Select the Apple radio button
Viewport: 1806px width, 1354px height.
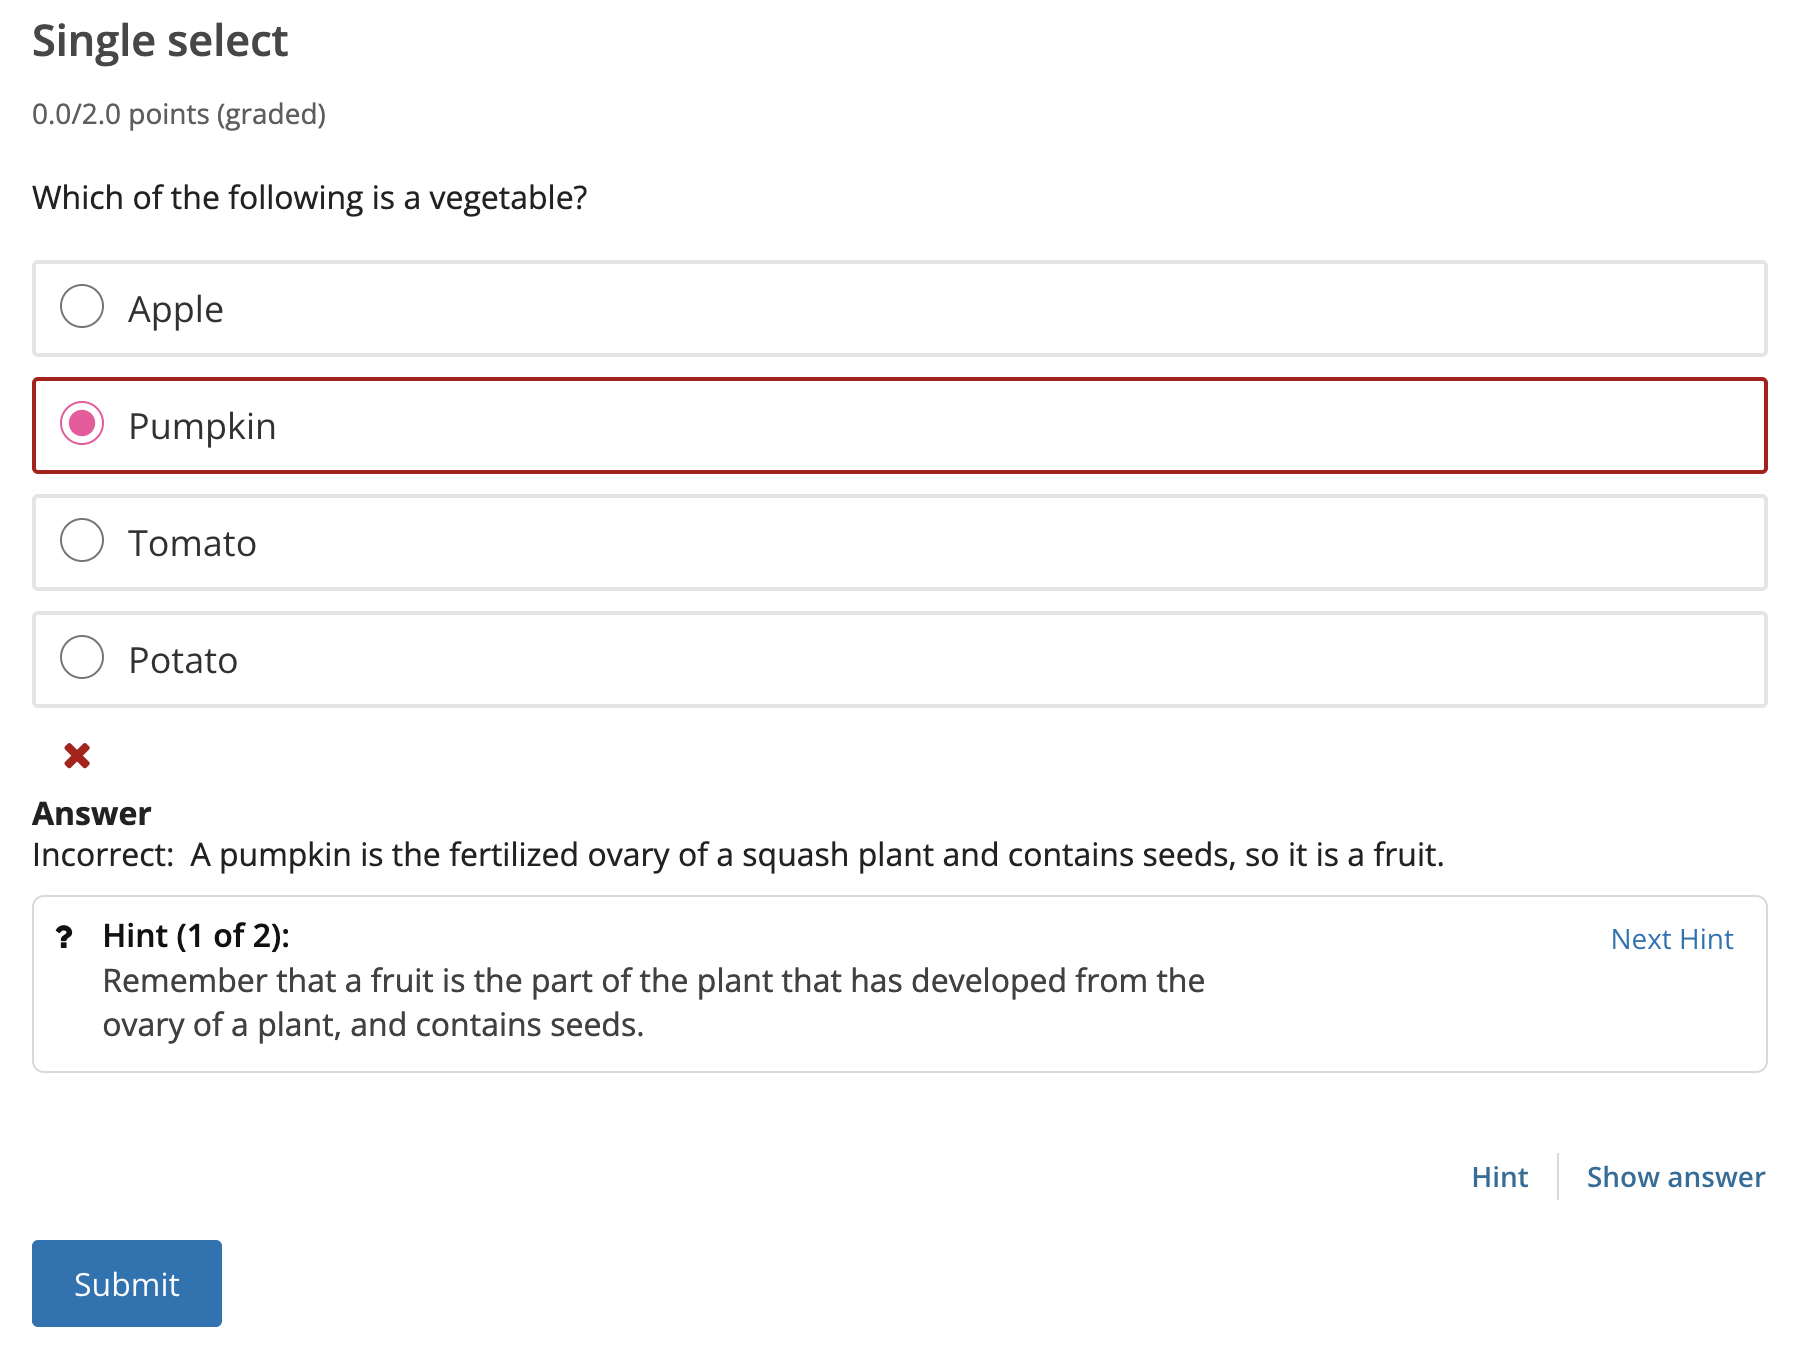[x=82, y=307]
